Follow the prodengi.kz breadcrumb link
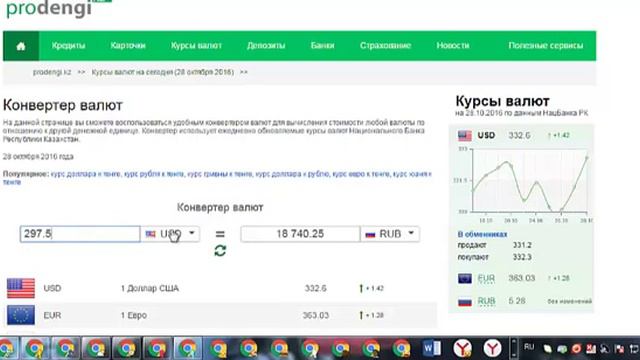 coord(52,72)
